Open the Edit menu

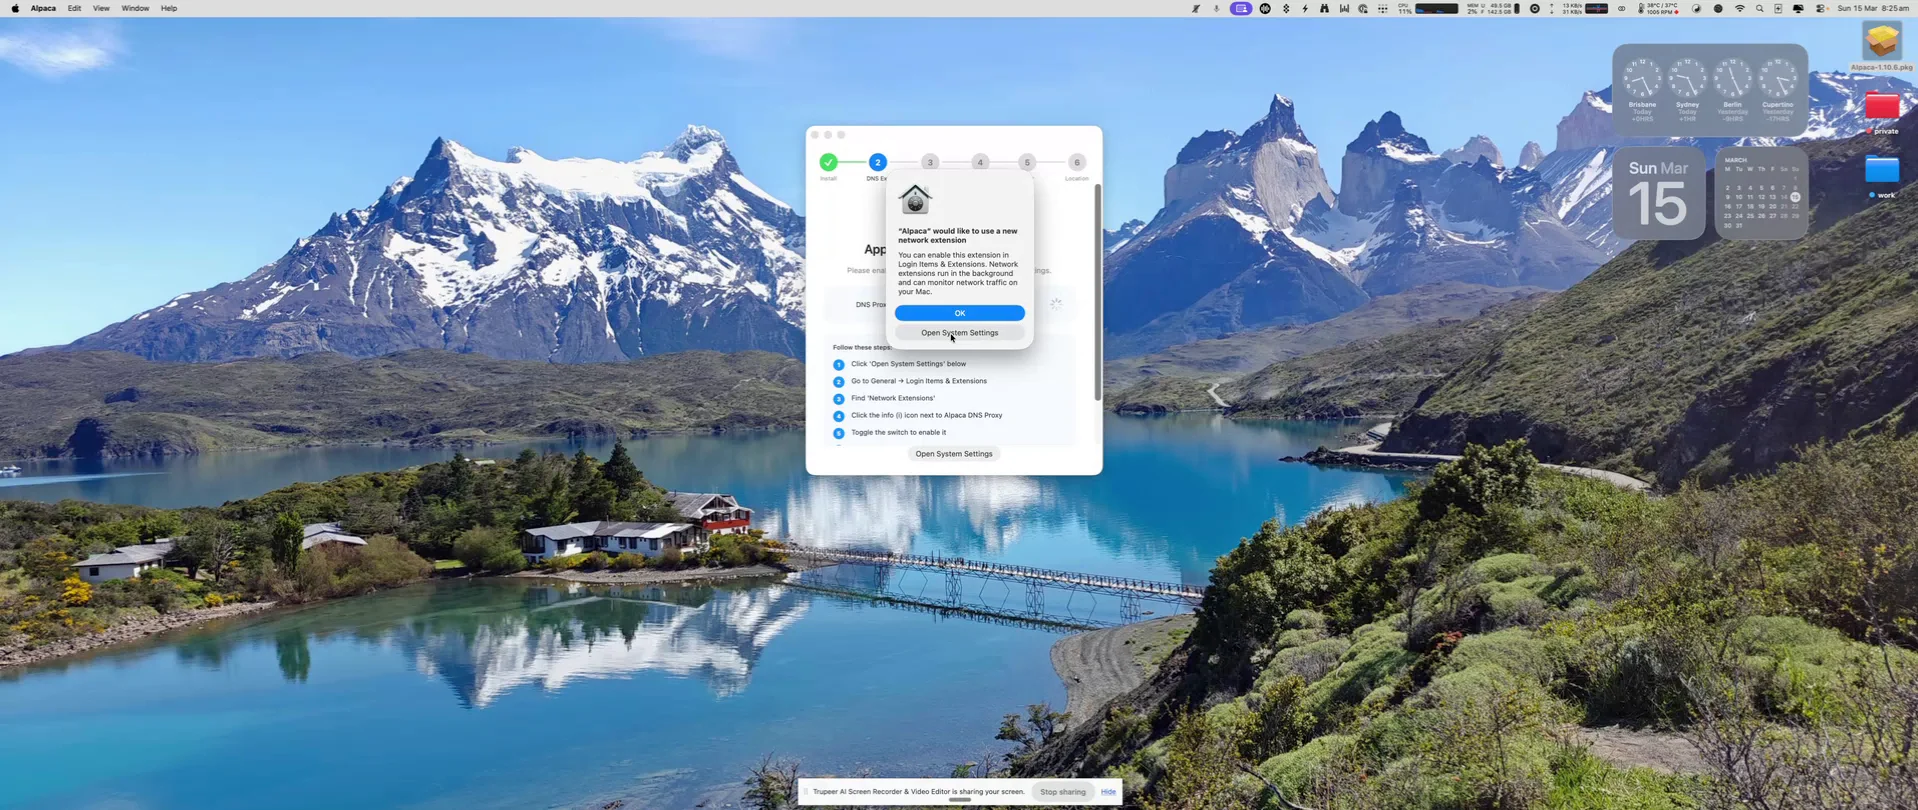pos(74,8)
